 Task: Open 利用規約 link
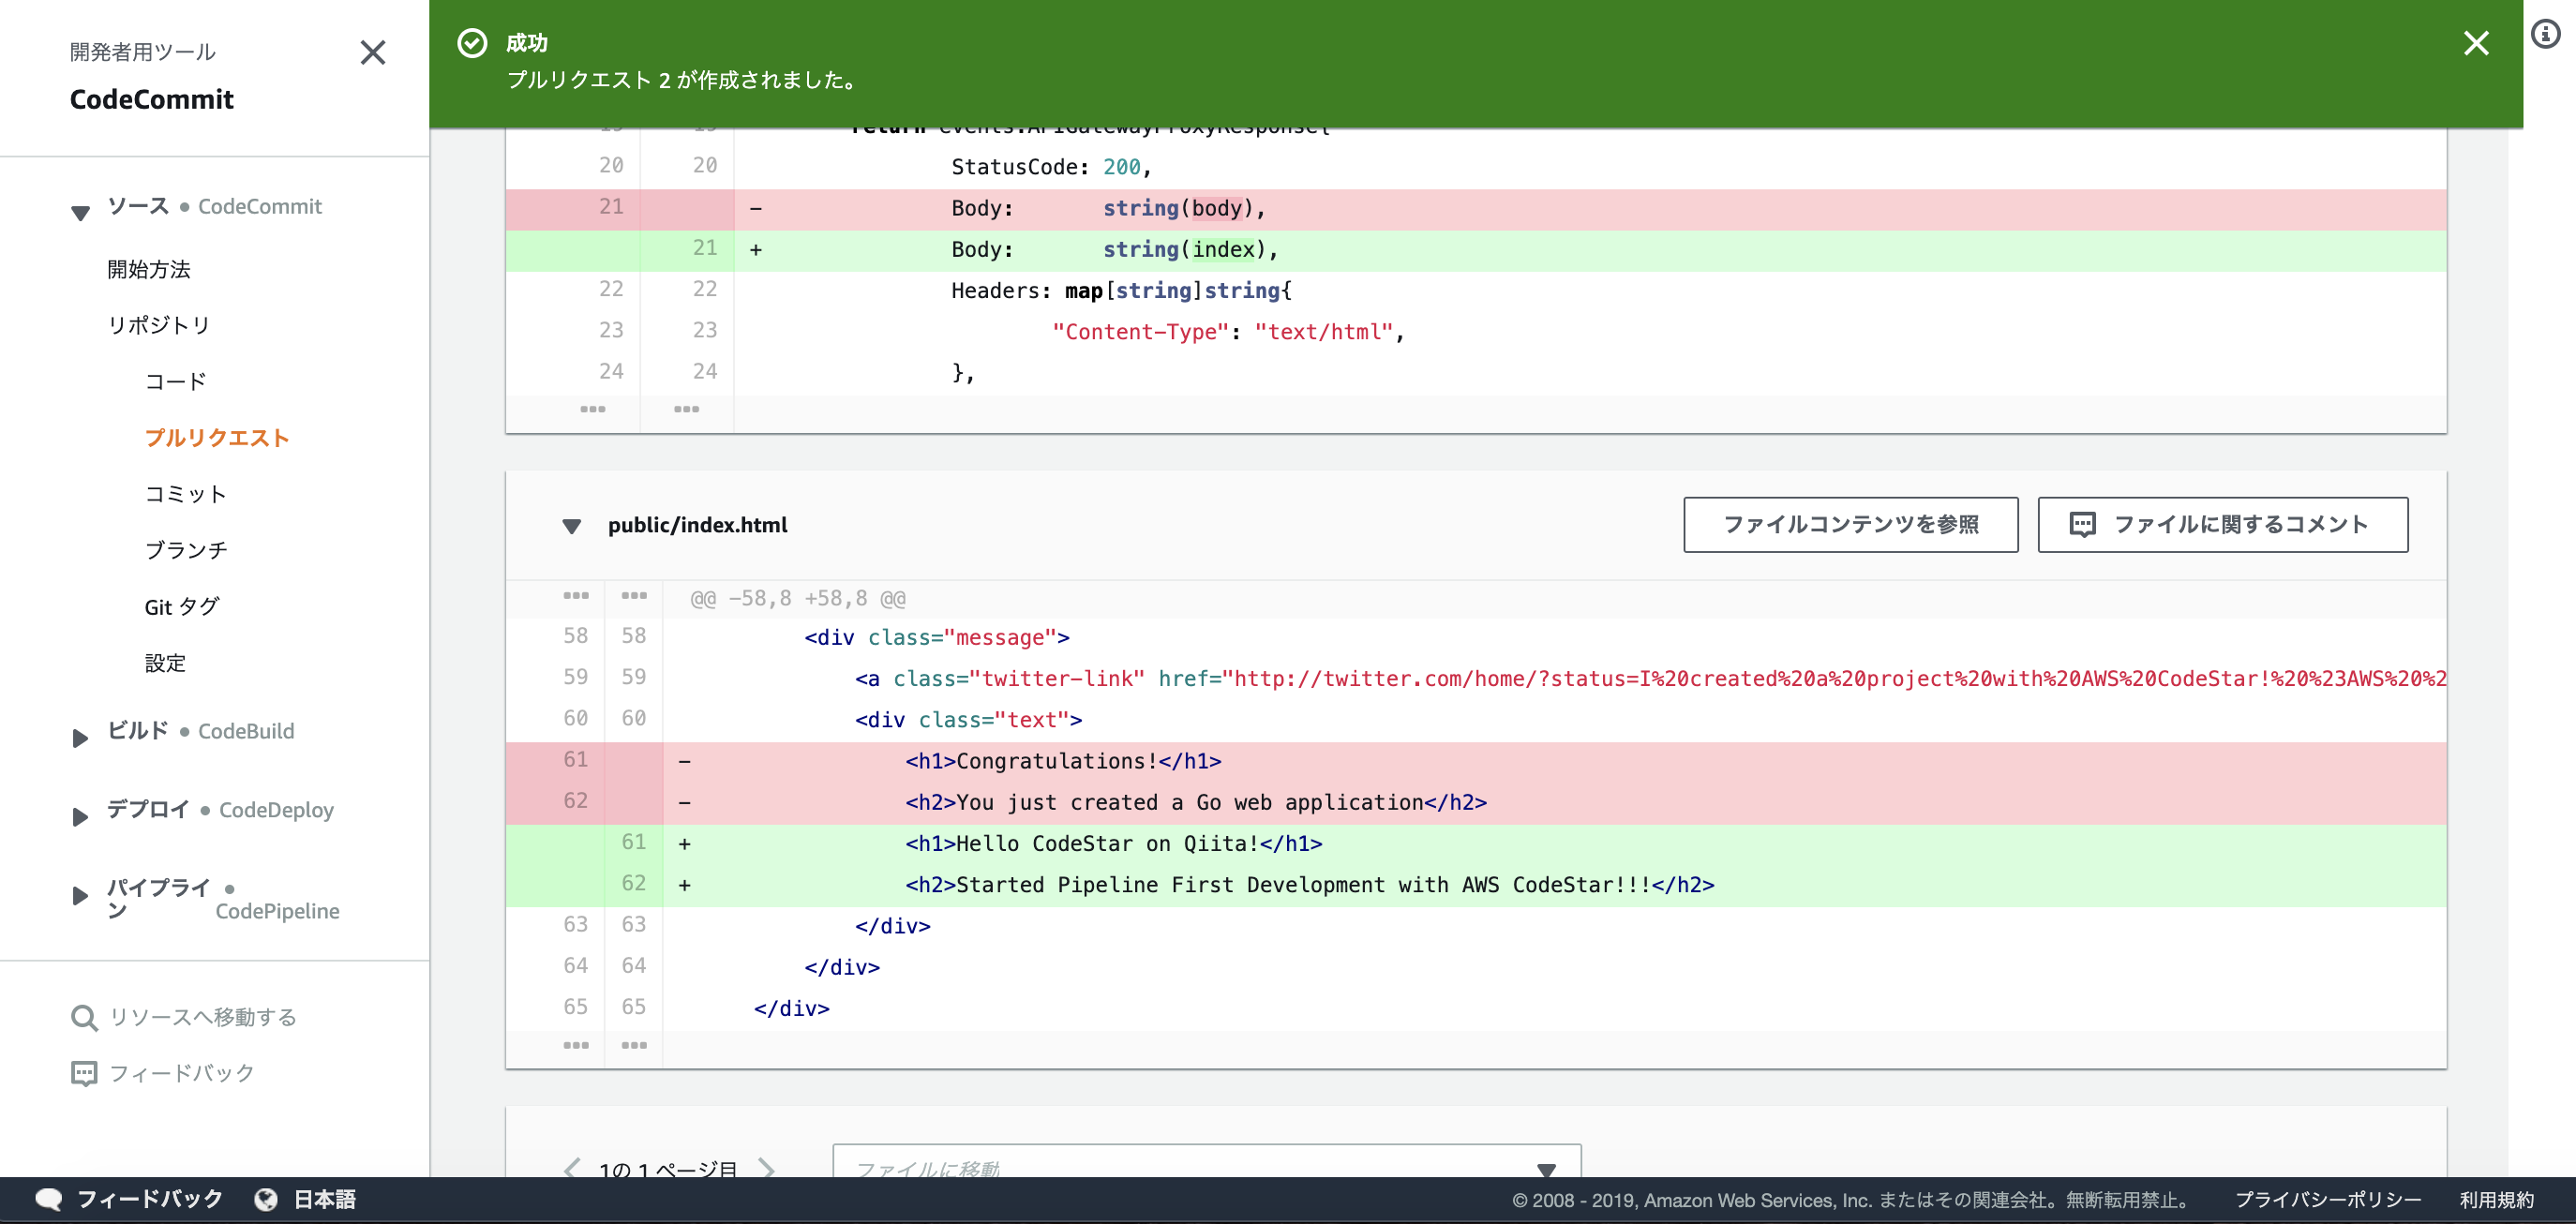point(2497,1200)
